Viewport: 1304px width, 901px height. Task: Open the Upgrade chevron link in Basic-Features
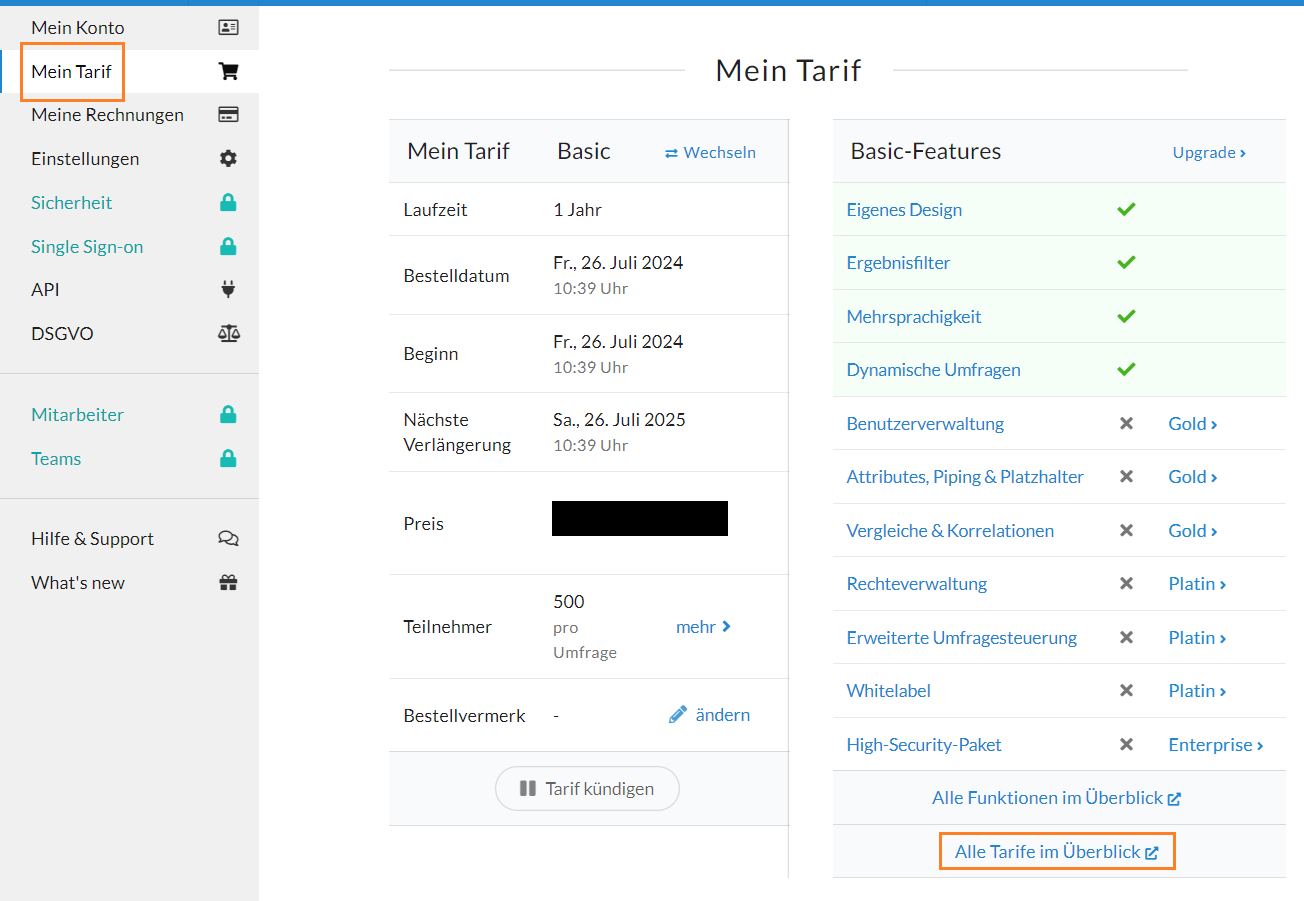1209,152
